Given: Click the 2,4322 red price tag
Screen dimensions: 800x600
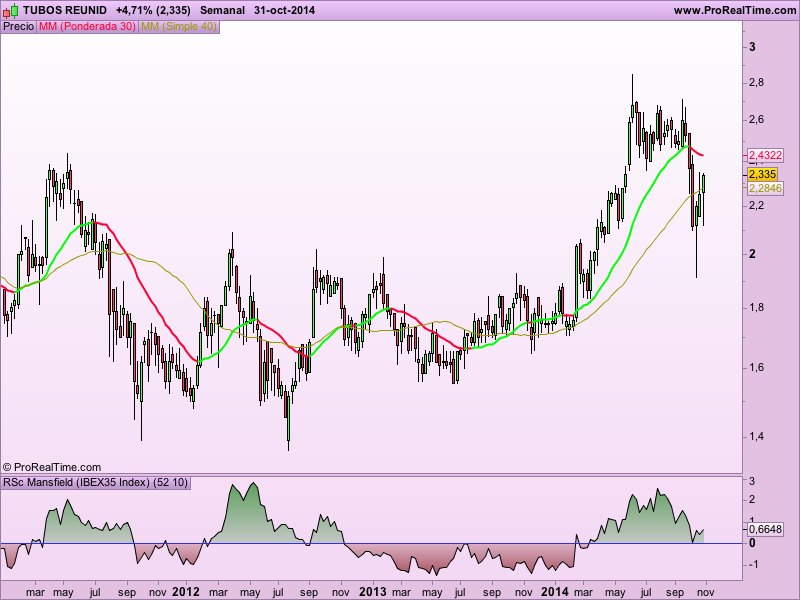Looking at the screenshot, I should click(x=765, y=155).
